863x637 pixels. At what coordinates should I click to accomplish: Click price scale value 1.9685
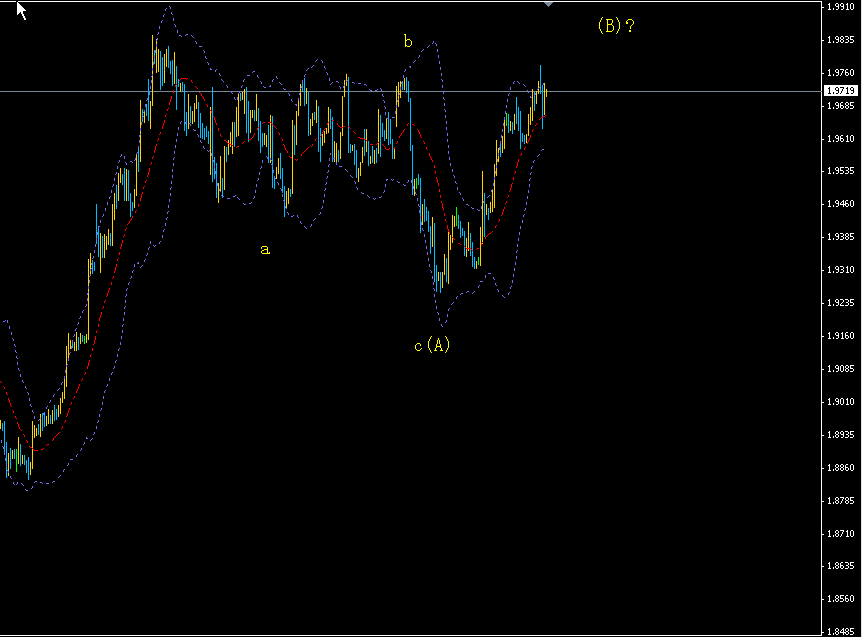(x=841, y=105)
